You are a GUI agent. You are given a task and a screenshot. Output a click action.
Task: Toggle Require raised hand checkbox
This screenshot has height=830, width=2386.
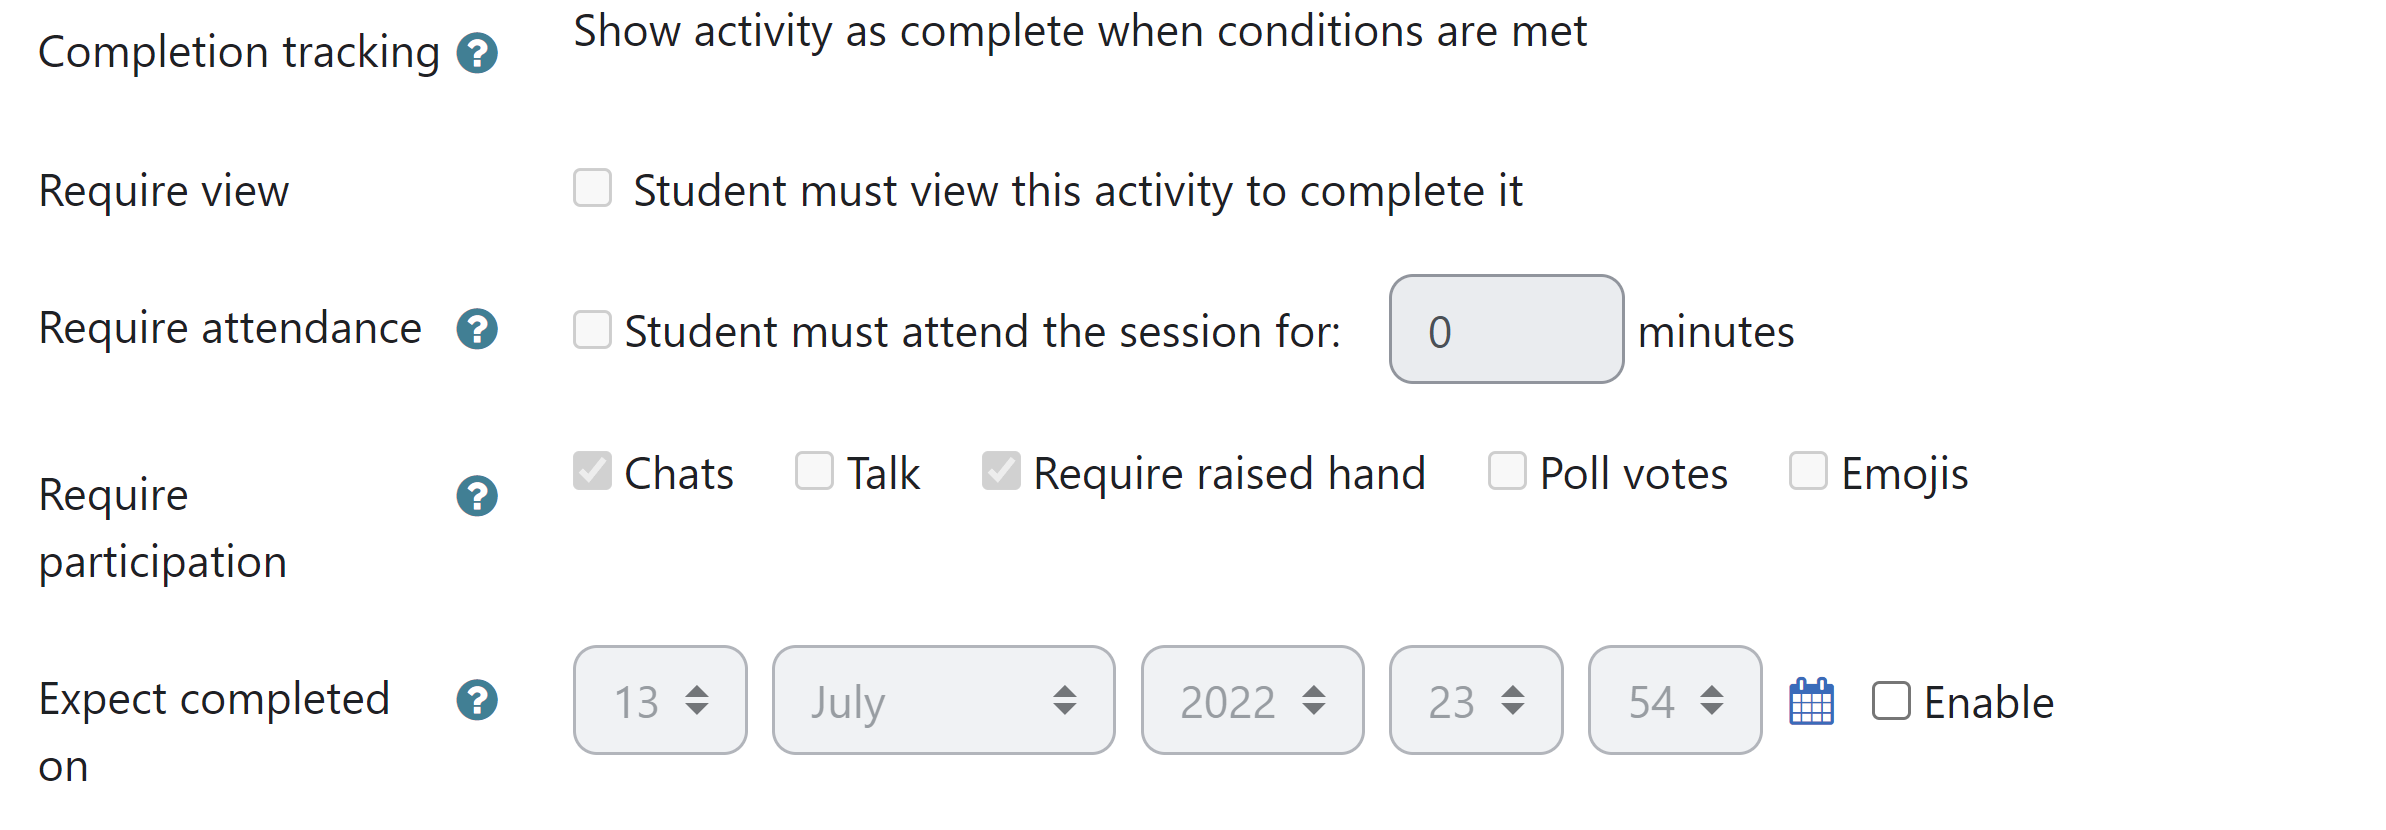[1001, 470]
